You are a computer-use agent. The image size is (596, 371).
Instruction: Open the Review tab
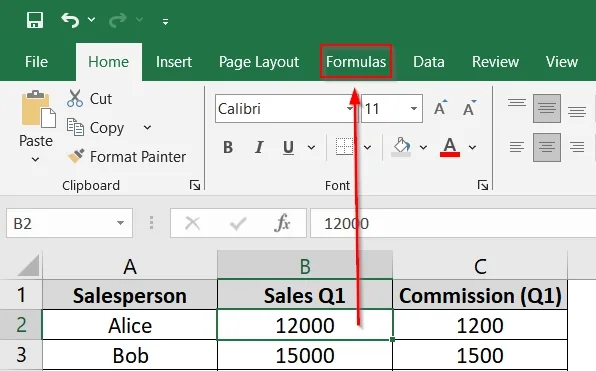point(495,62)
